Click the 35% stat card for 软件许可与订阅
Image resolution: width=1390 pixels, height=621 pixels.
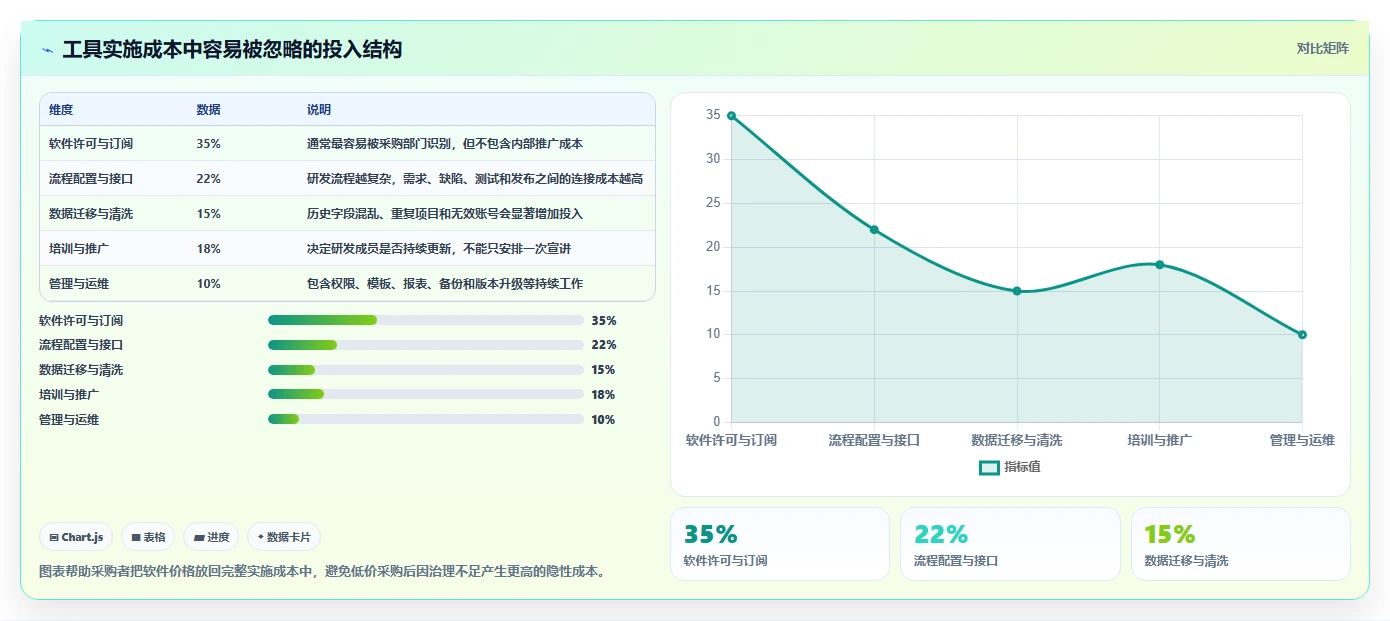(779, 544)
